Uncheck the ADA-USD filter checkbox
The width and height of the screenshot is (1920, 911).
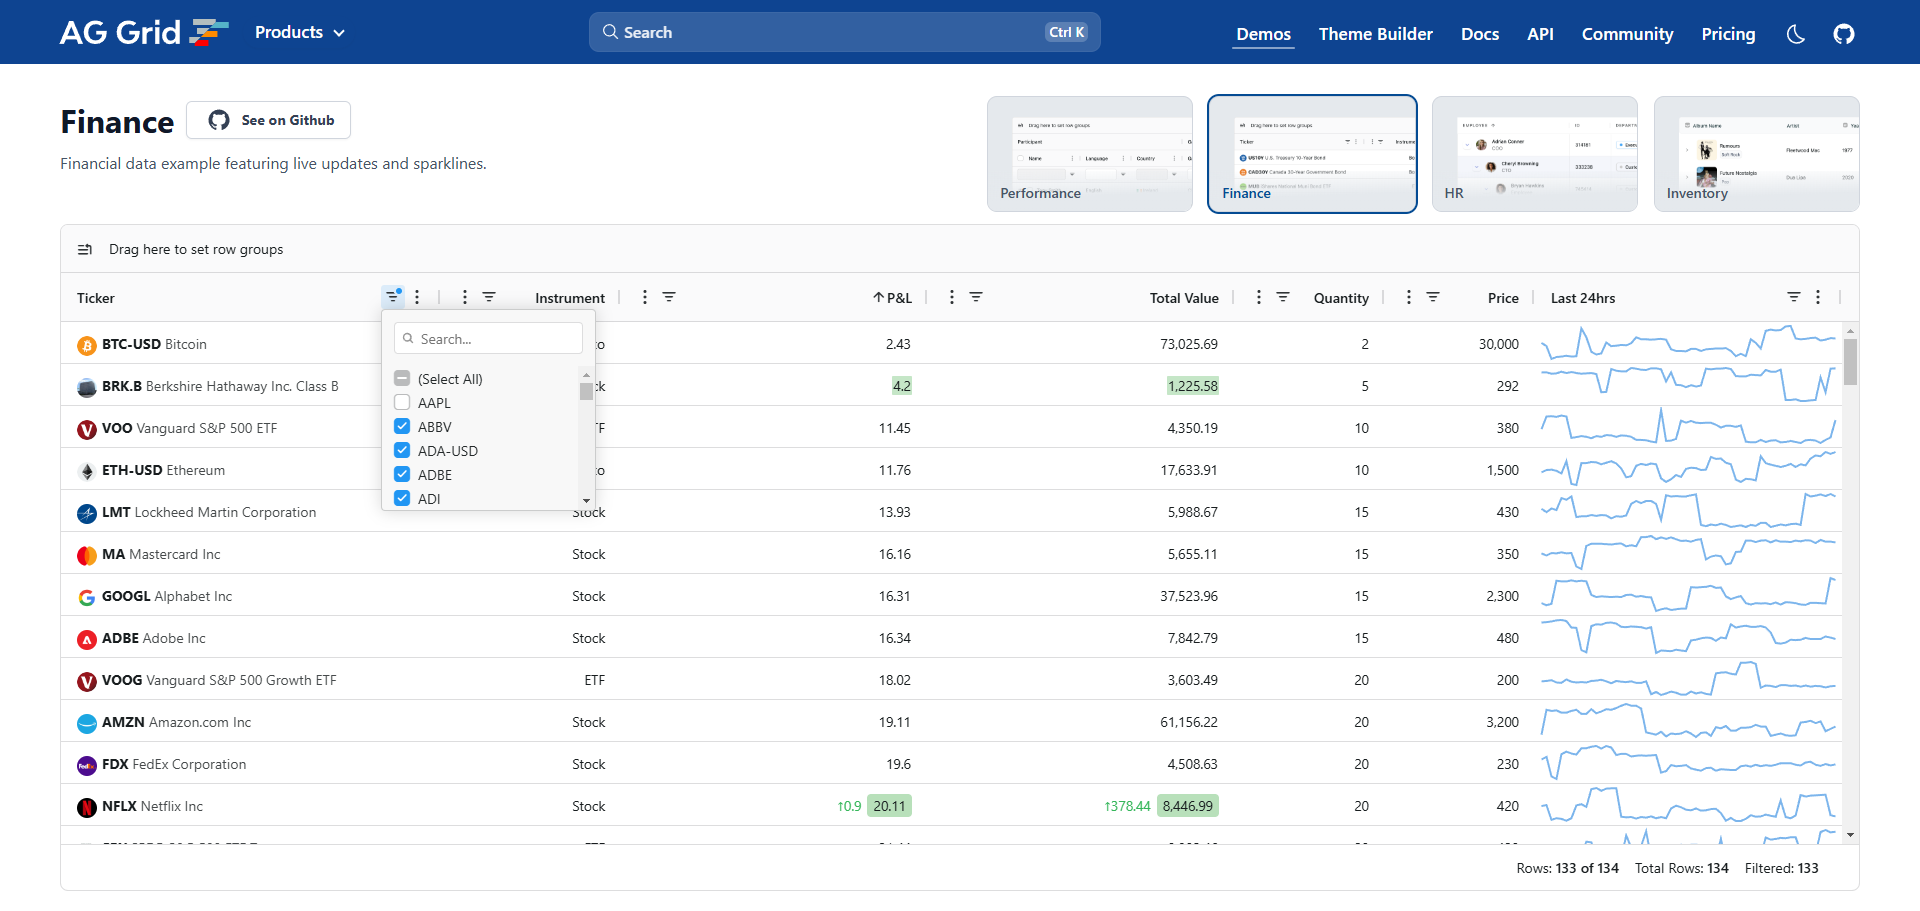pos(402,450)
